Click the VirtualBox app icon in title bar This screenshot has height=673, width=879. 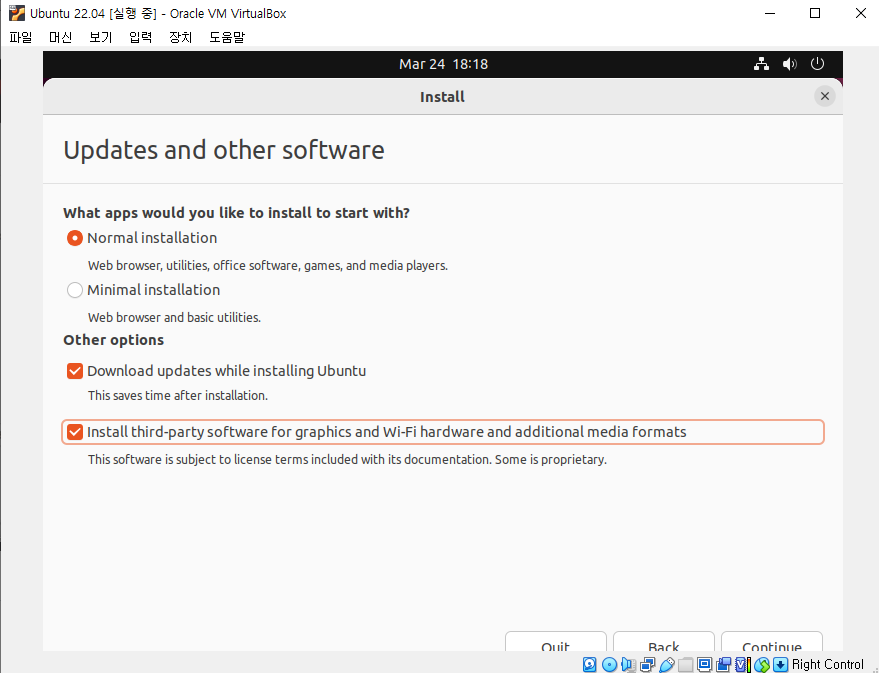coord(17,13)
